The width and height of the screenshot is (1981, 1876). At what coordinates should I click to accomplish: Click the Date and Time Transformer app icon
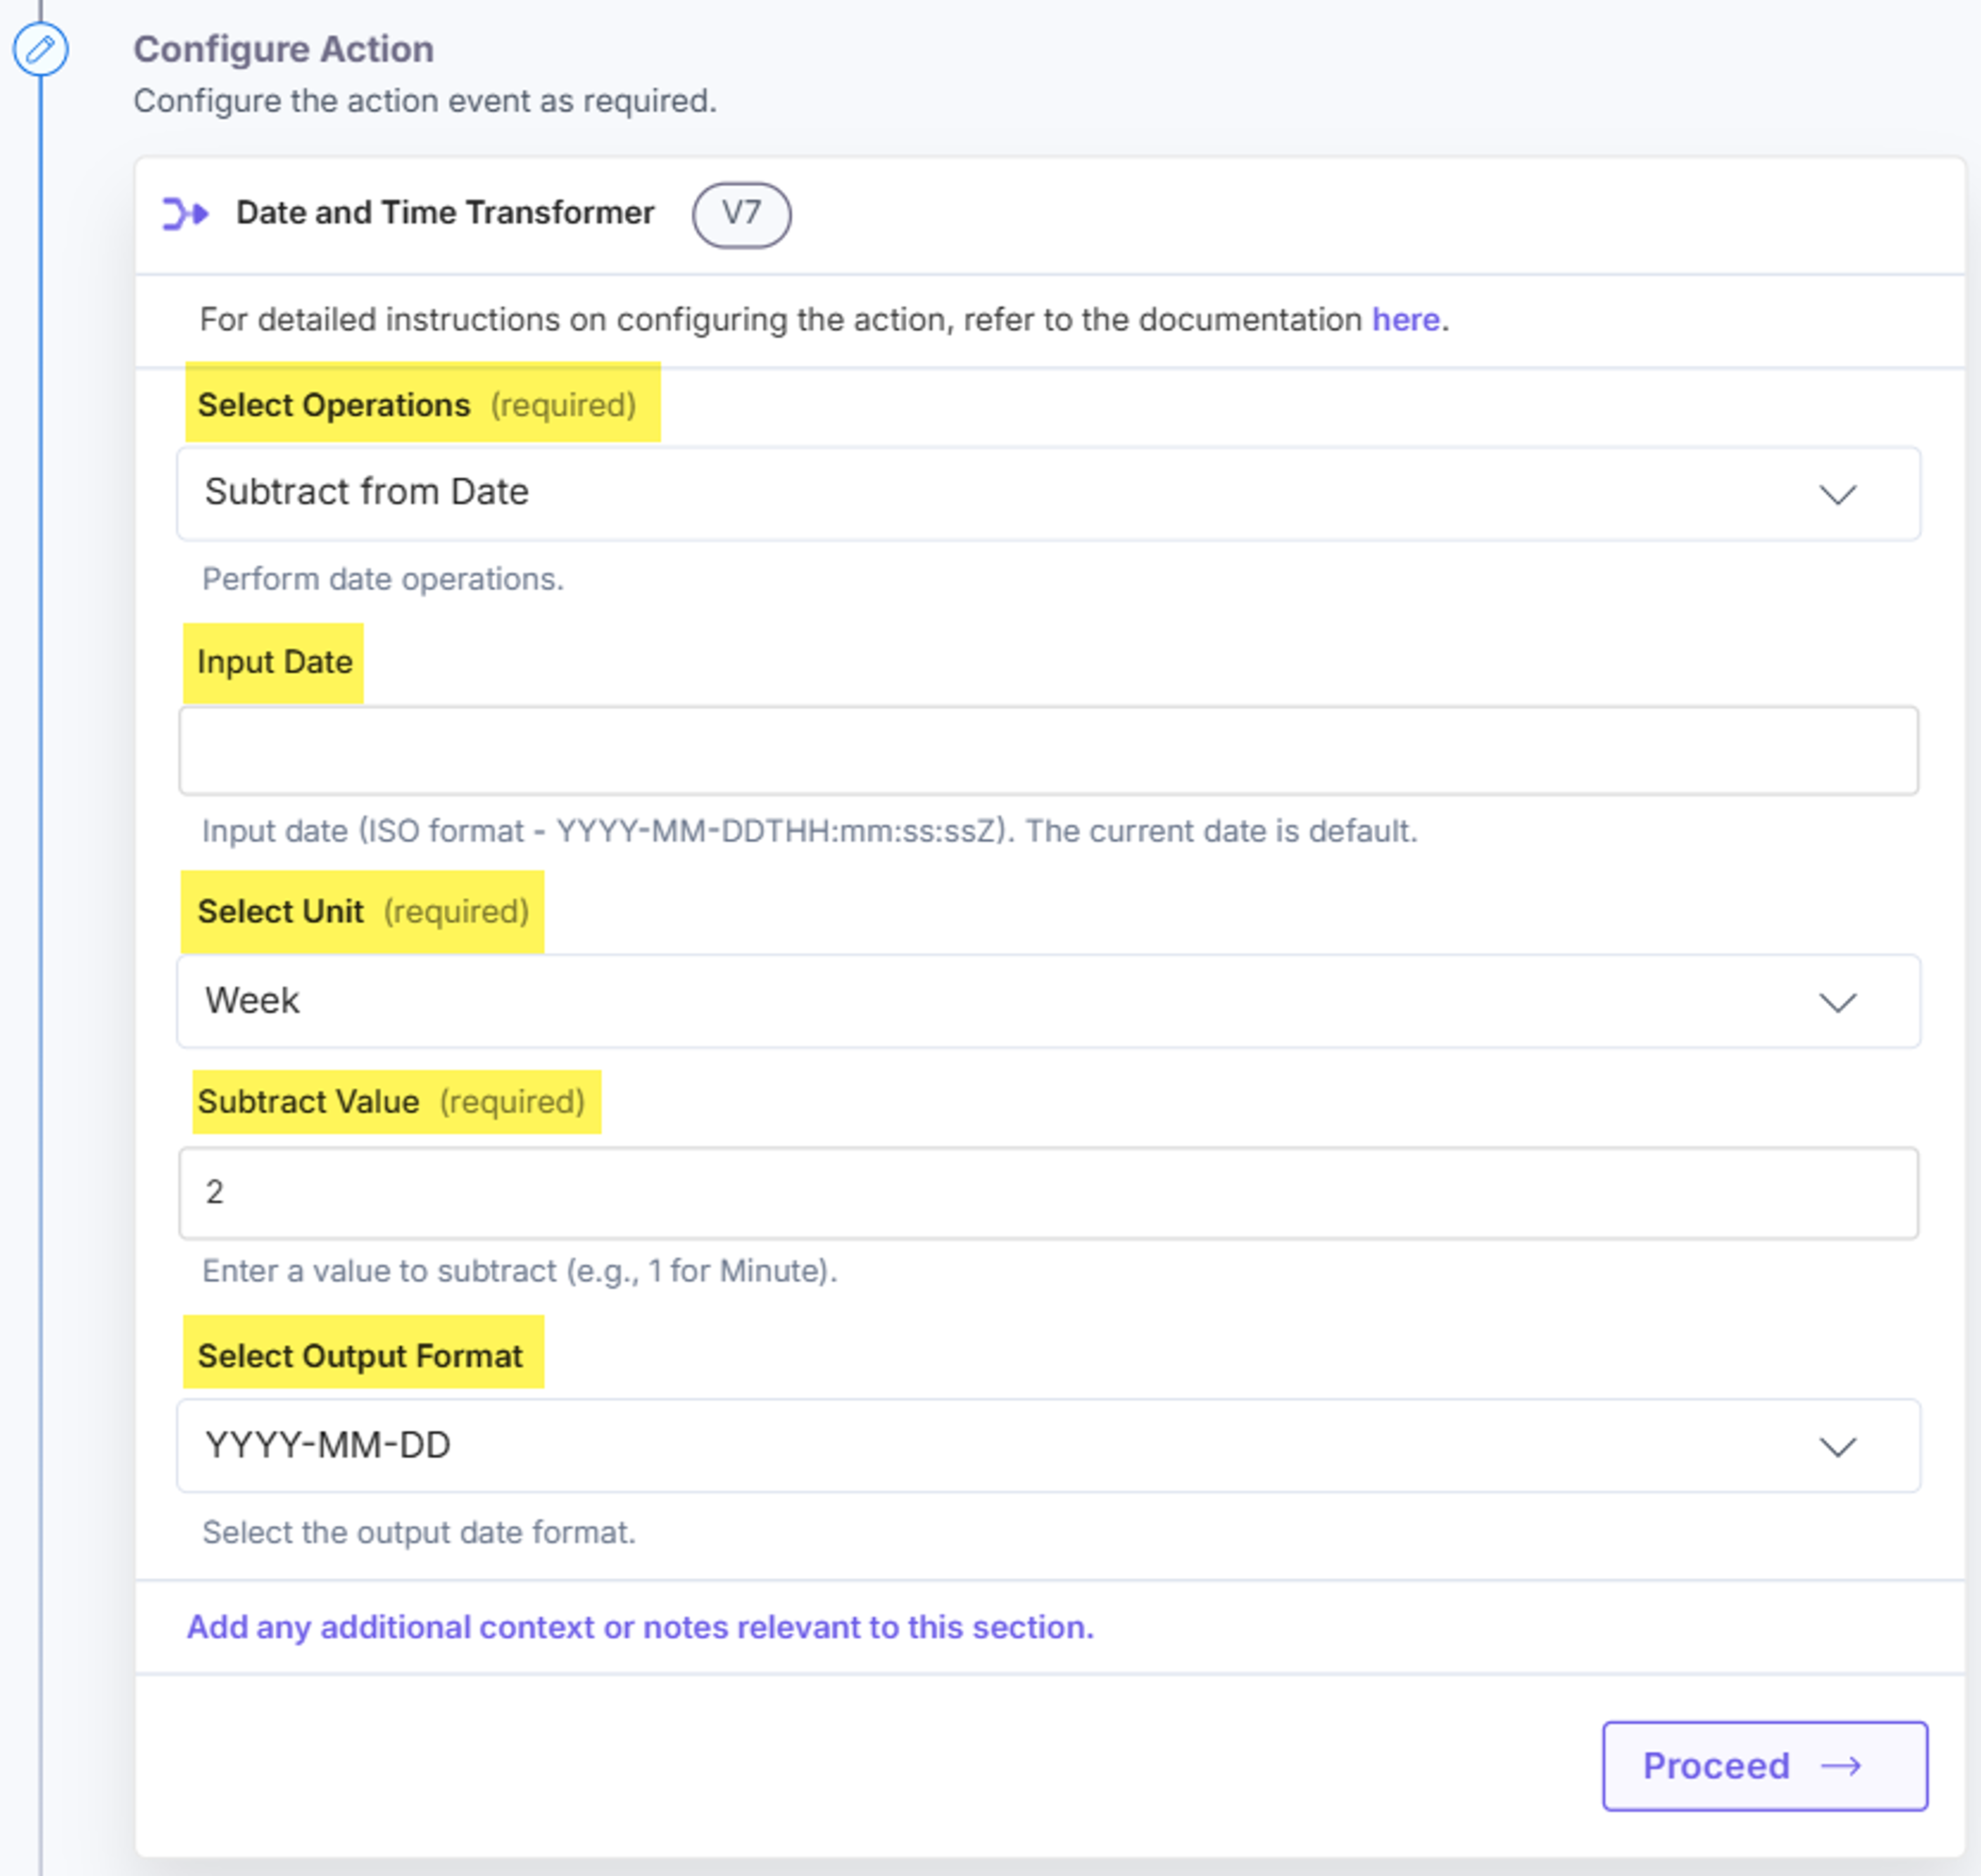186,214
